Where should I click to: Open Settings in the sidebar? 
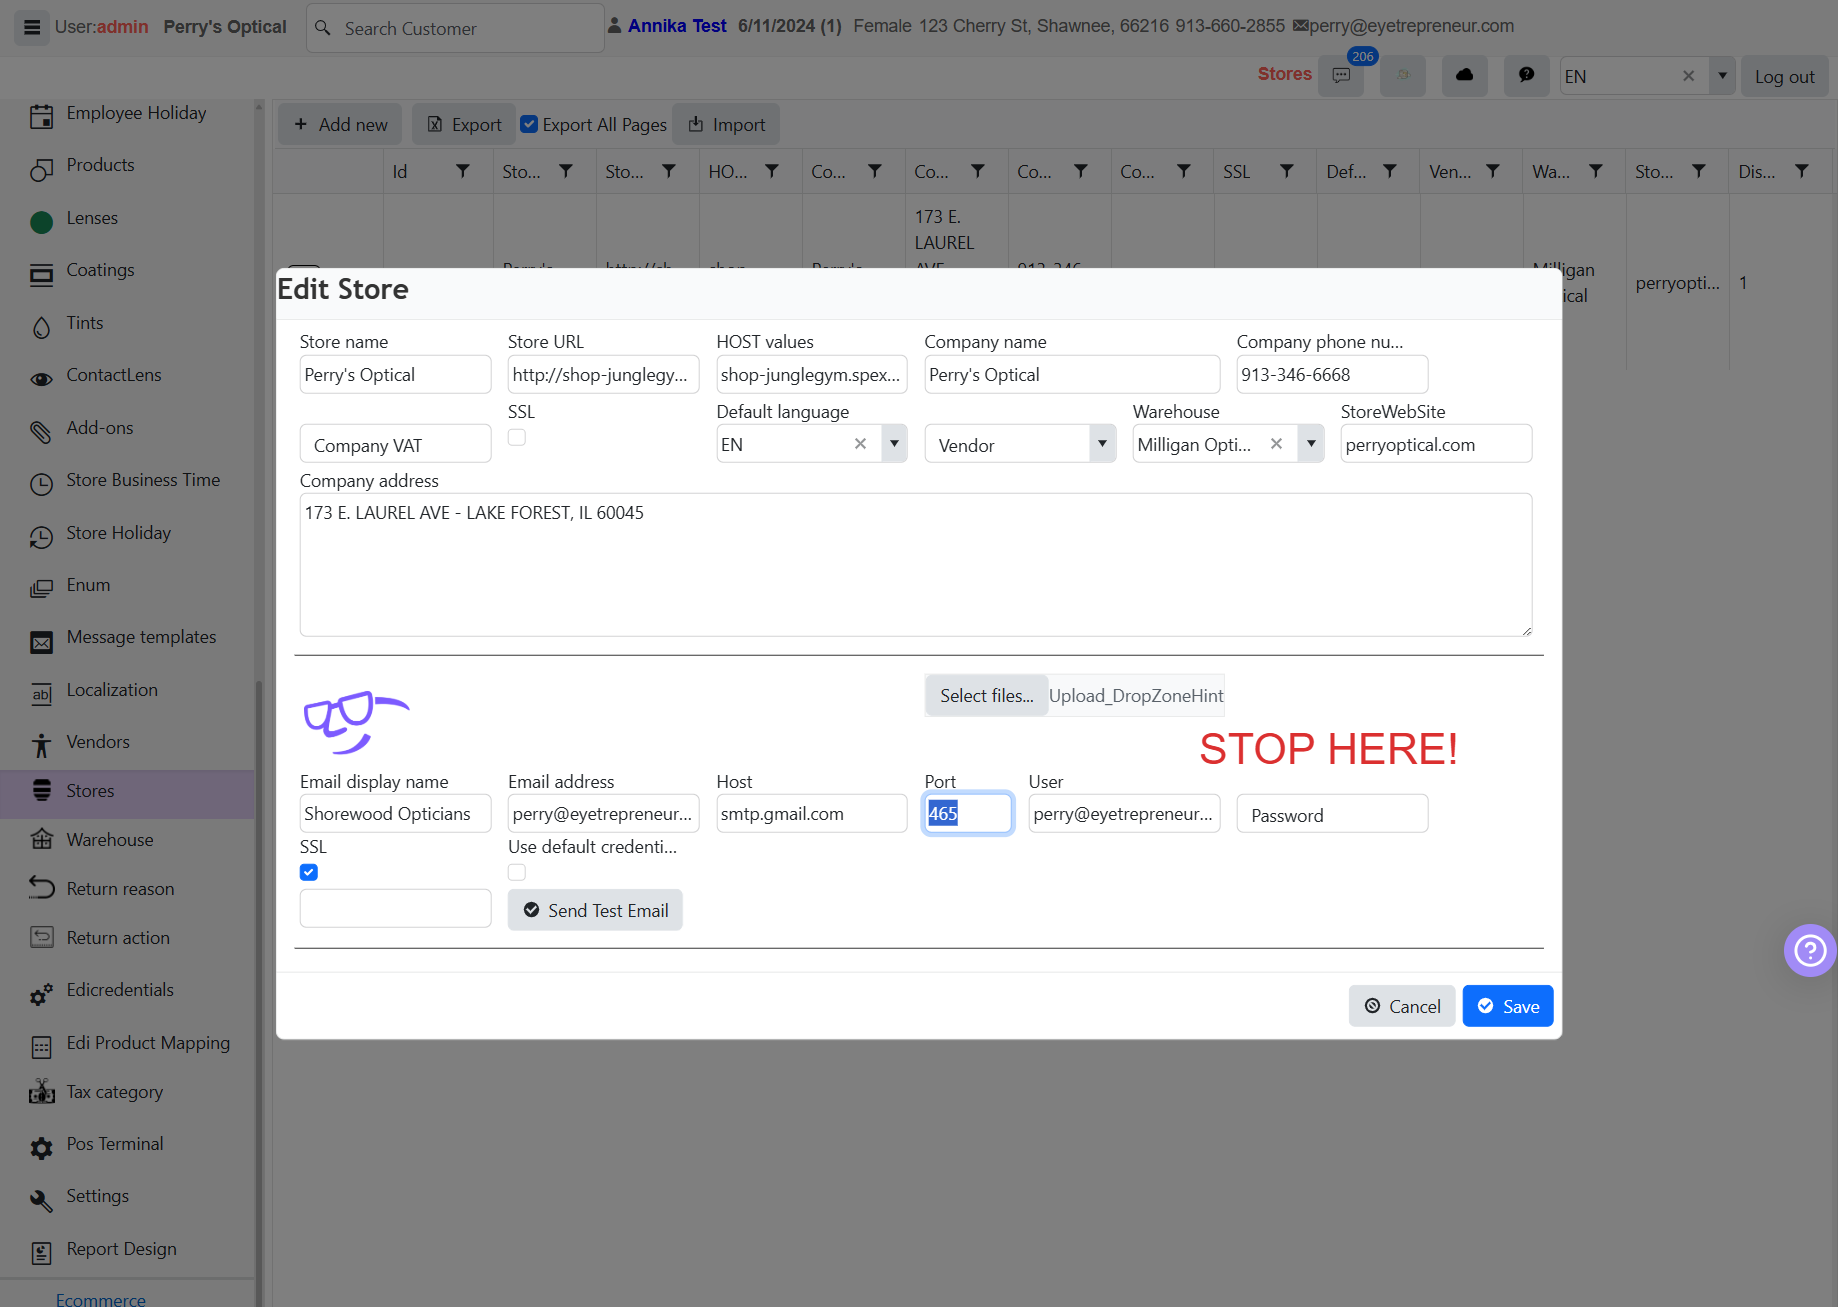97,1196
